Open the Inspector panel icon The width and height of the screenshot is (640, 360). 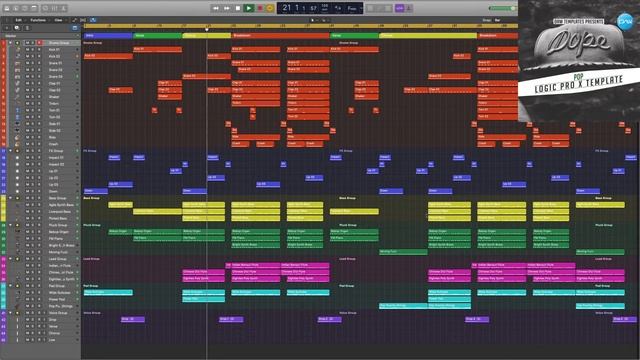click(16, 8)
